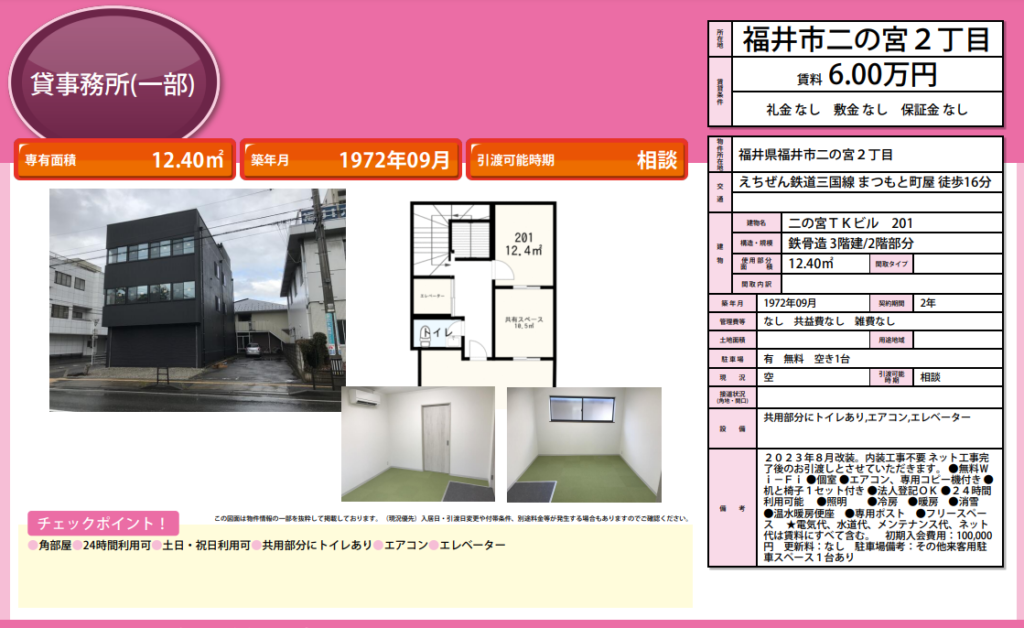This screenshot has width=1024, height=628.
Task: Click the 土地面積 label cell
Action: click(732, 339)
